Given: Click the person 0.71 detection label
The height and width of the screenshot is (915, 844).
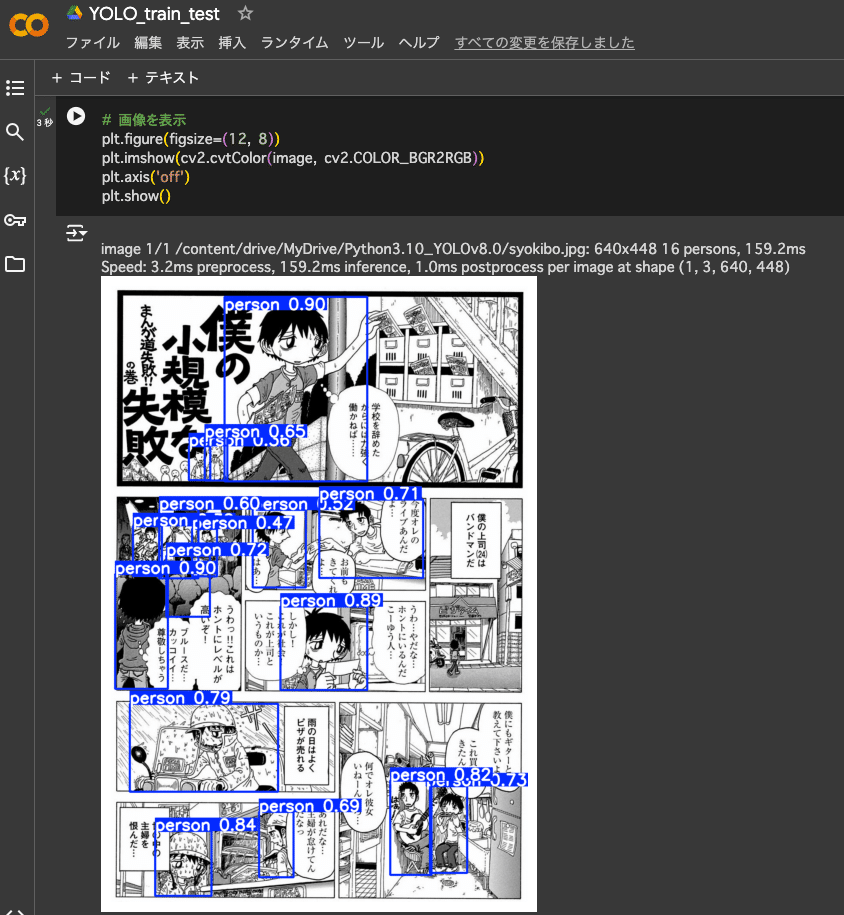Looking at the screenshot, I should (x=370, y=494).
